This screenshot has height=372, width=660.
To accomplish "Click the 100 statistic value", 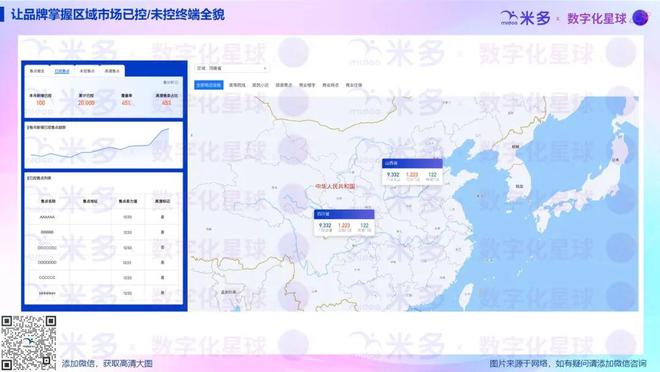I will coord(41,103).
